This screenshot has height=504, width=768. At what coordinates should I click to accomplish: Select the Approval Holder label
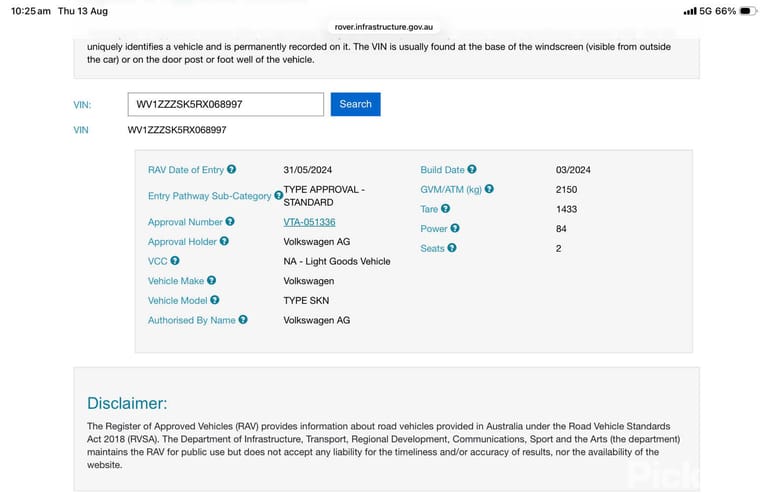pyautogui.click(x=182, y=242)
